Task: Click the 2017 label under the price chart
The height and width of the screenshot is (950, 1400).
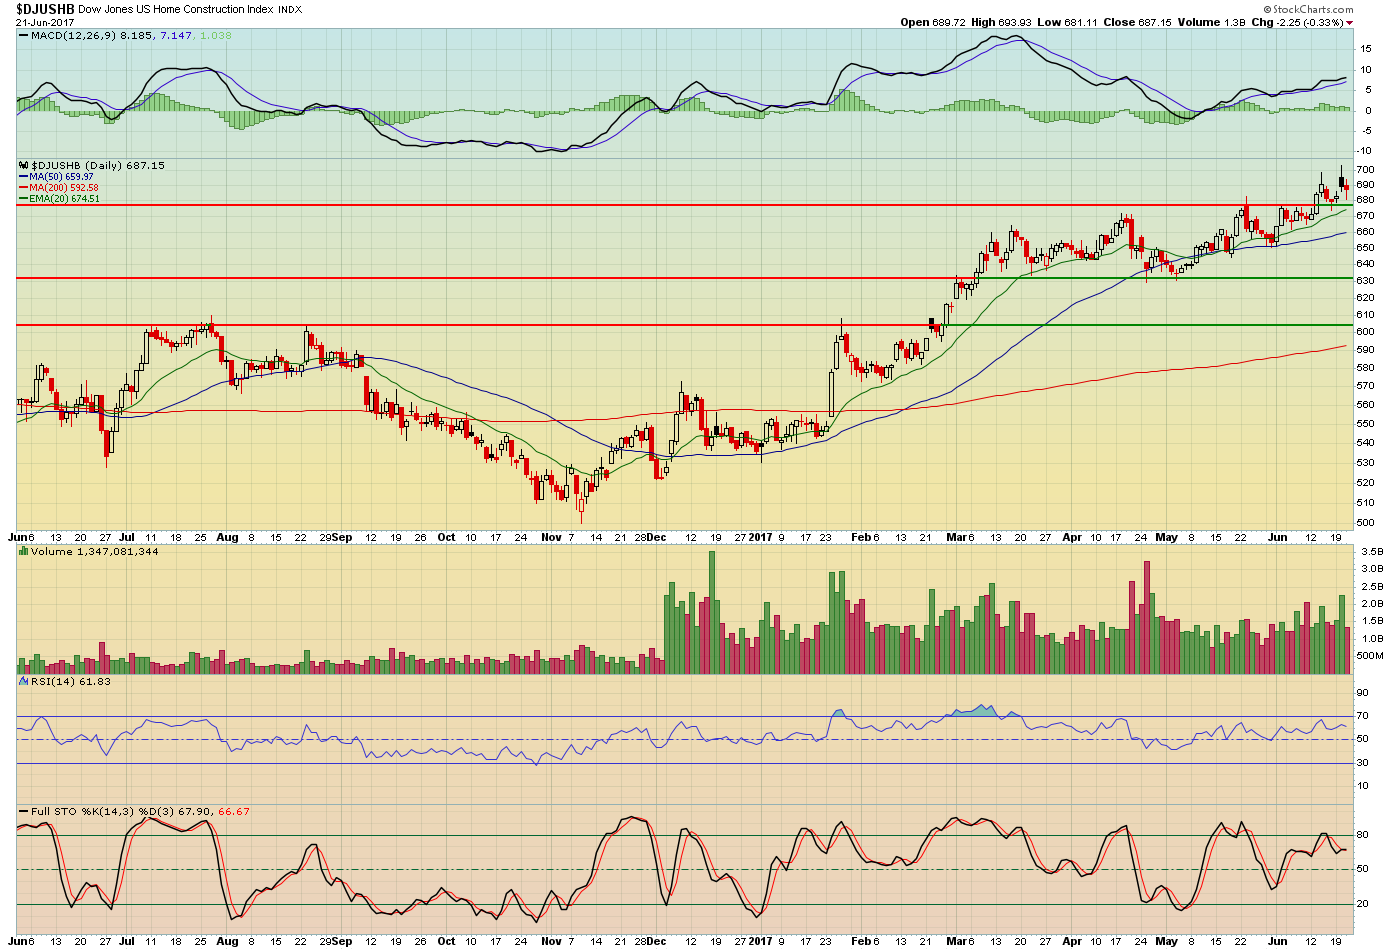Action: point(761,537)
